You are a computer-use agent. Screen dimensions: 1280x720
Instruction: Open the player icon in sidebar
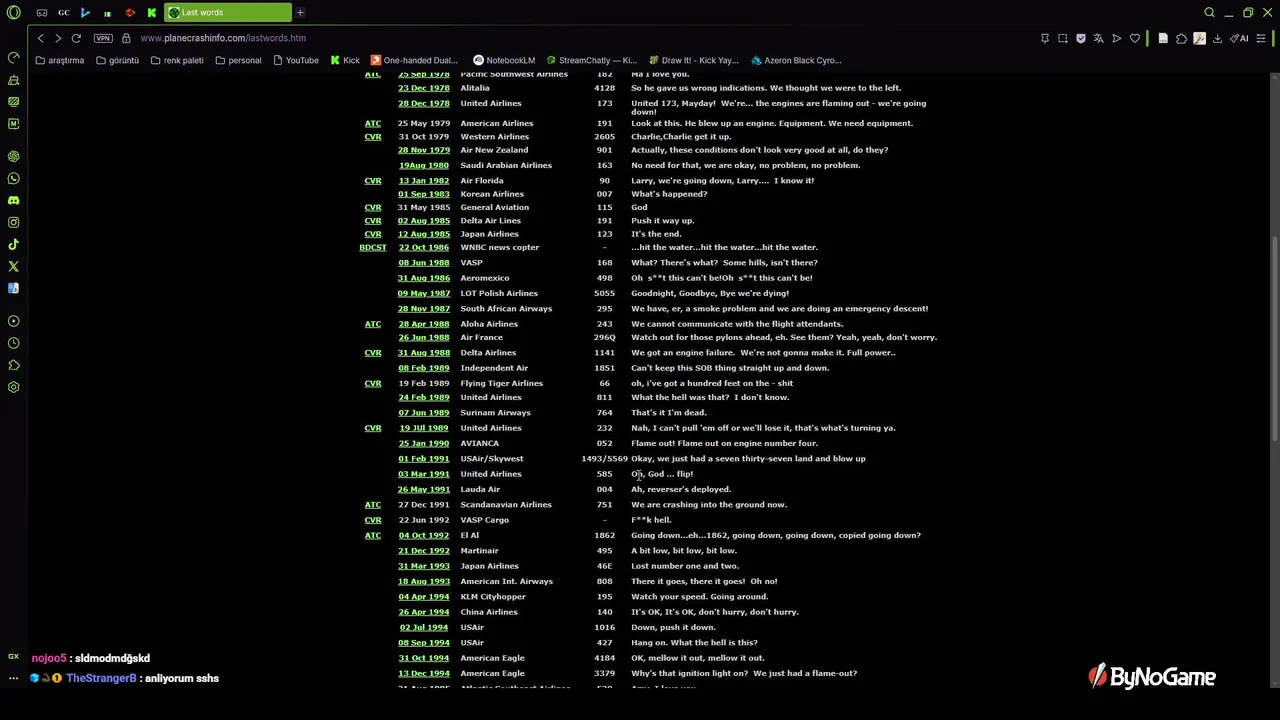[13, 321]
